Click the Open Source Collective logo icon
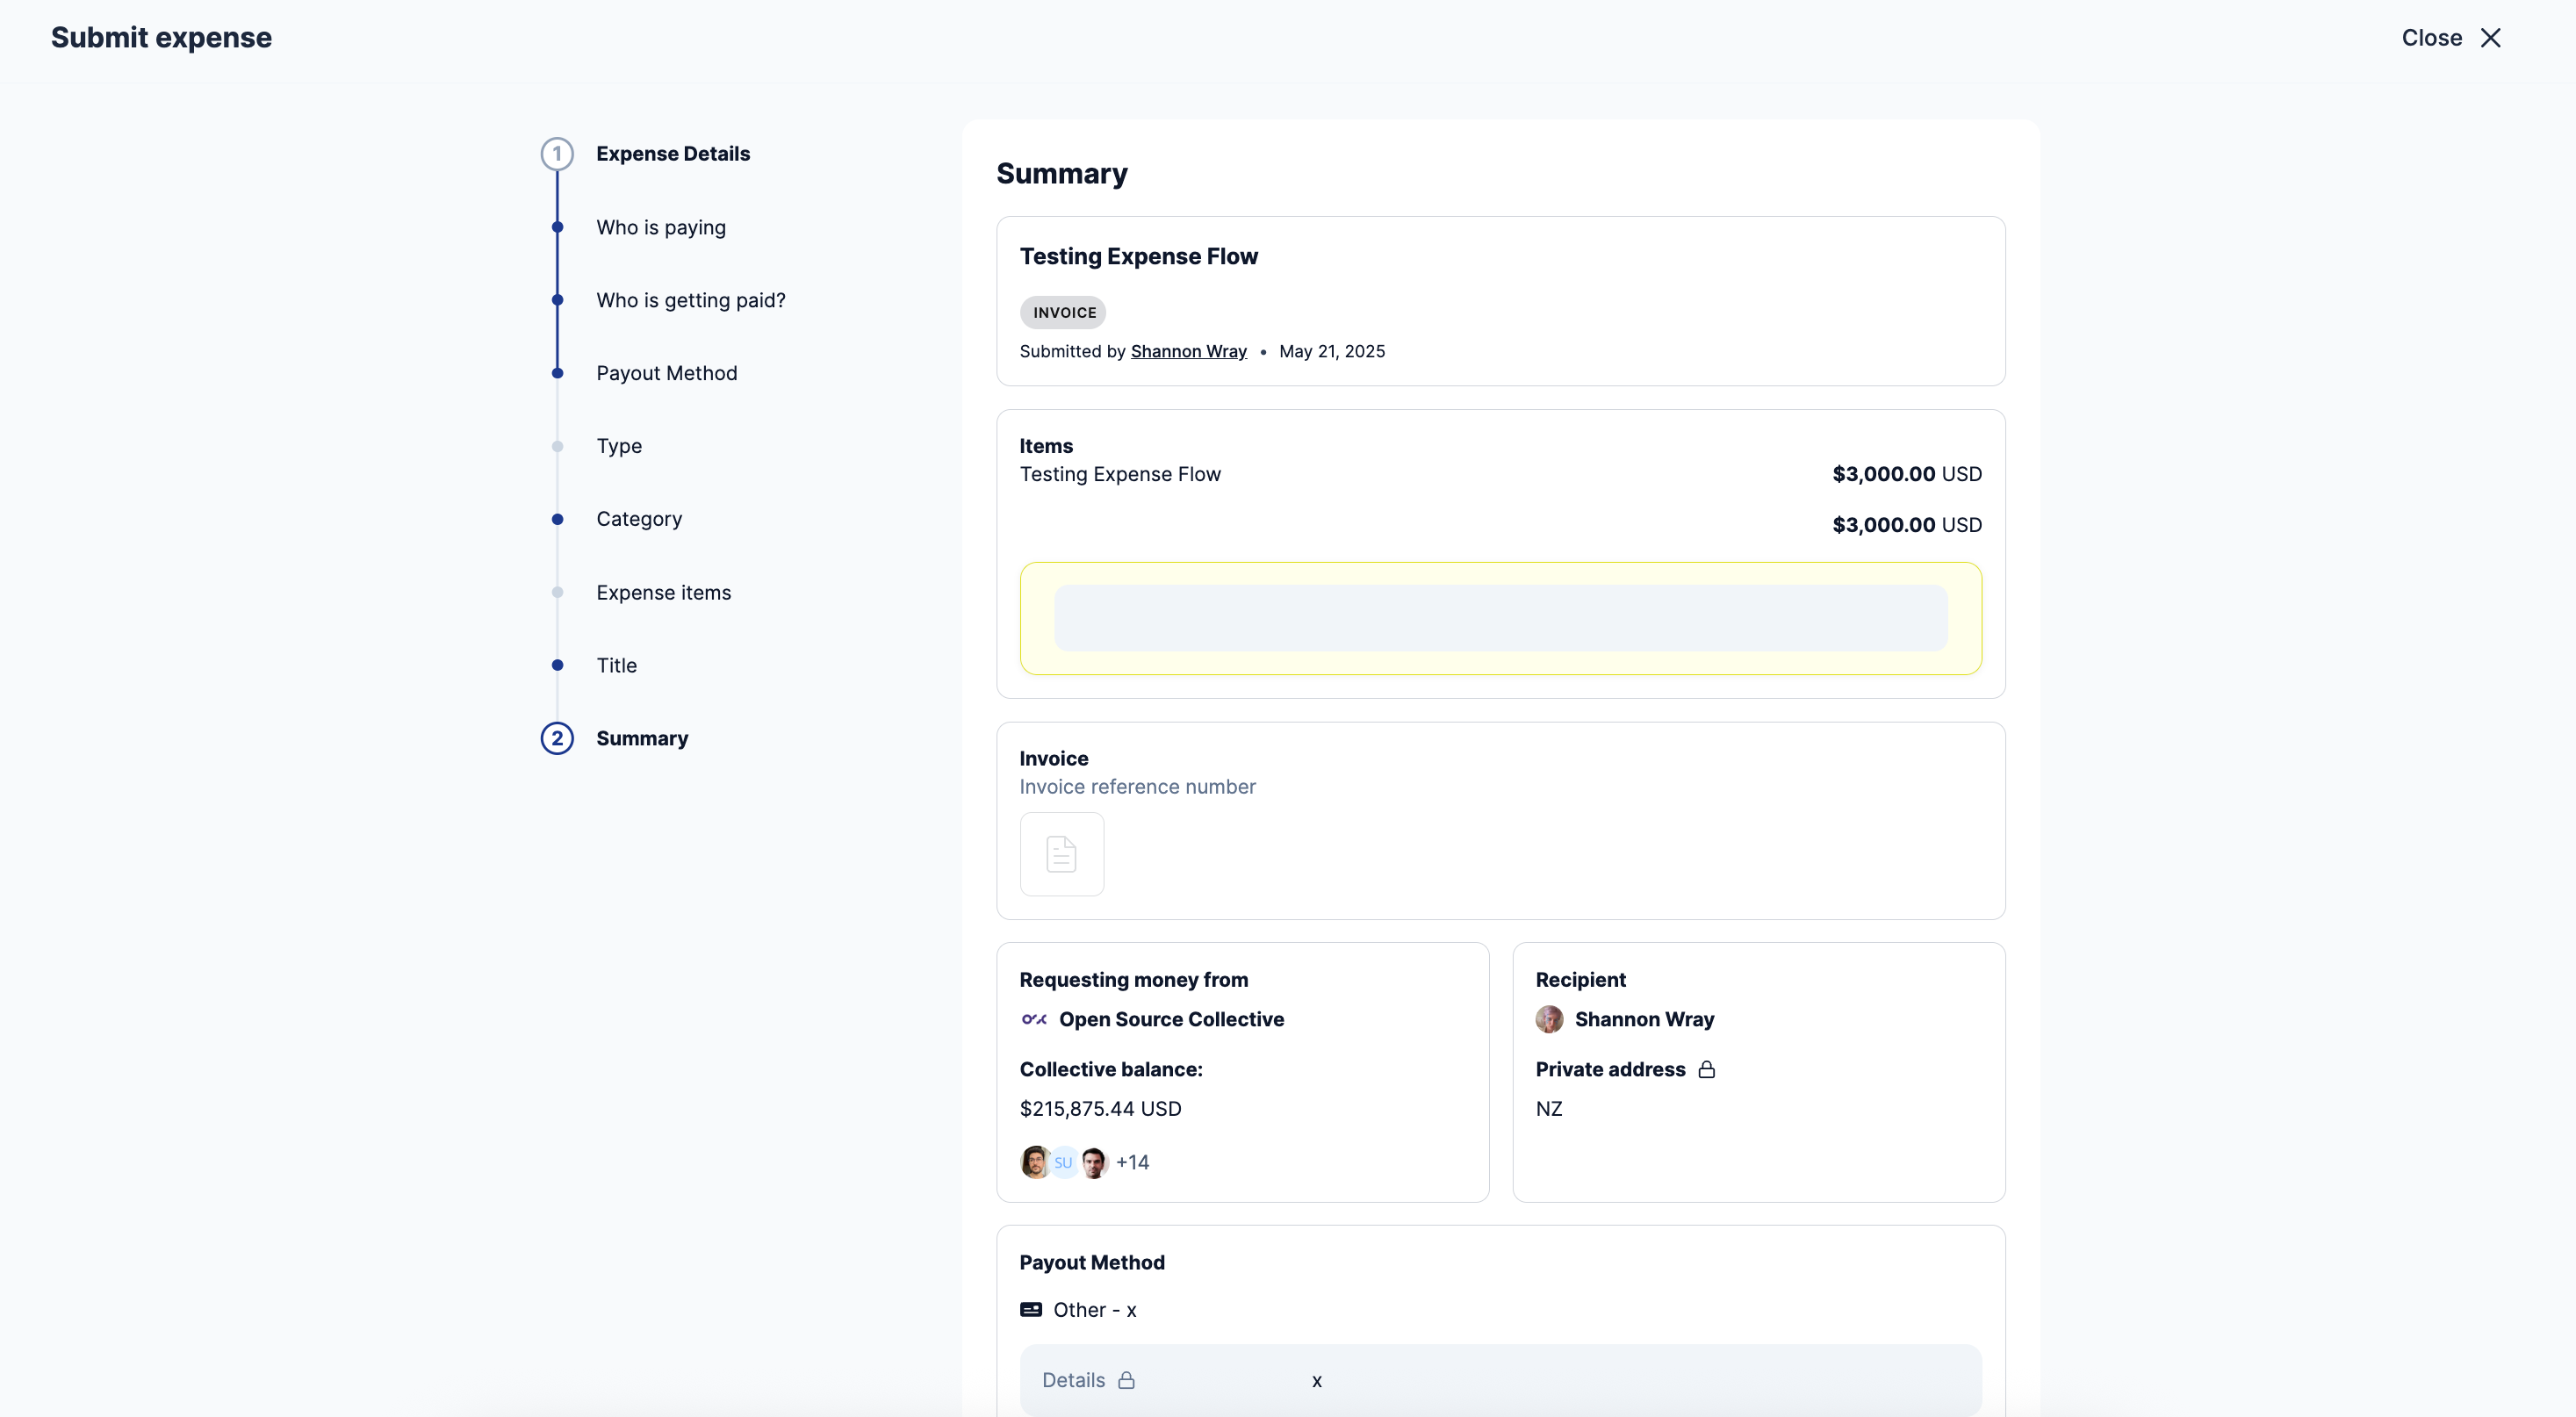 point(1034,1019)
